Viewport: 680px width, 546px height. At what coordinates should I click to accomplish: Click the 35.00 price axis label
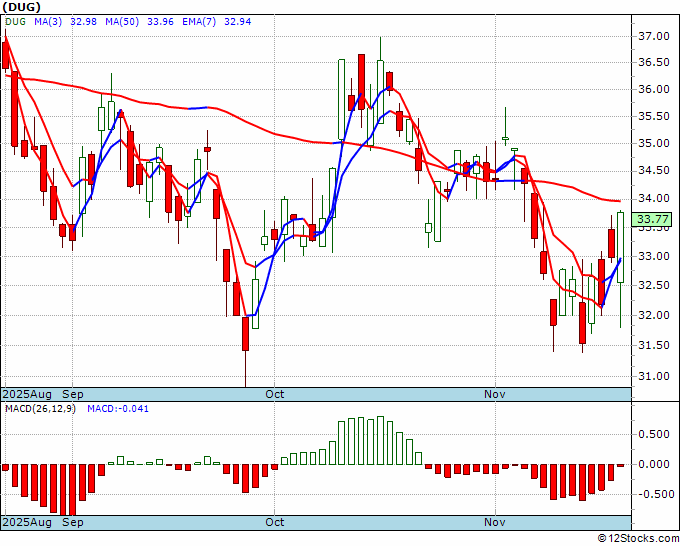click(654, 144)
